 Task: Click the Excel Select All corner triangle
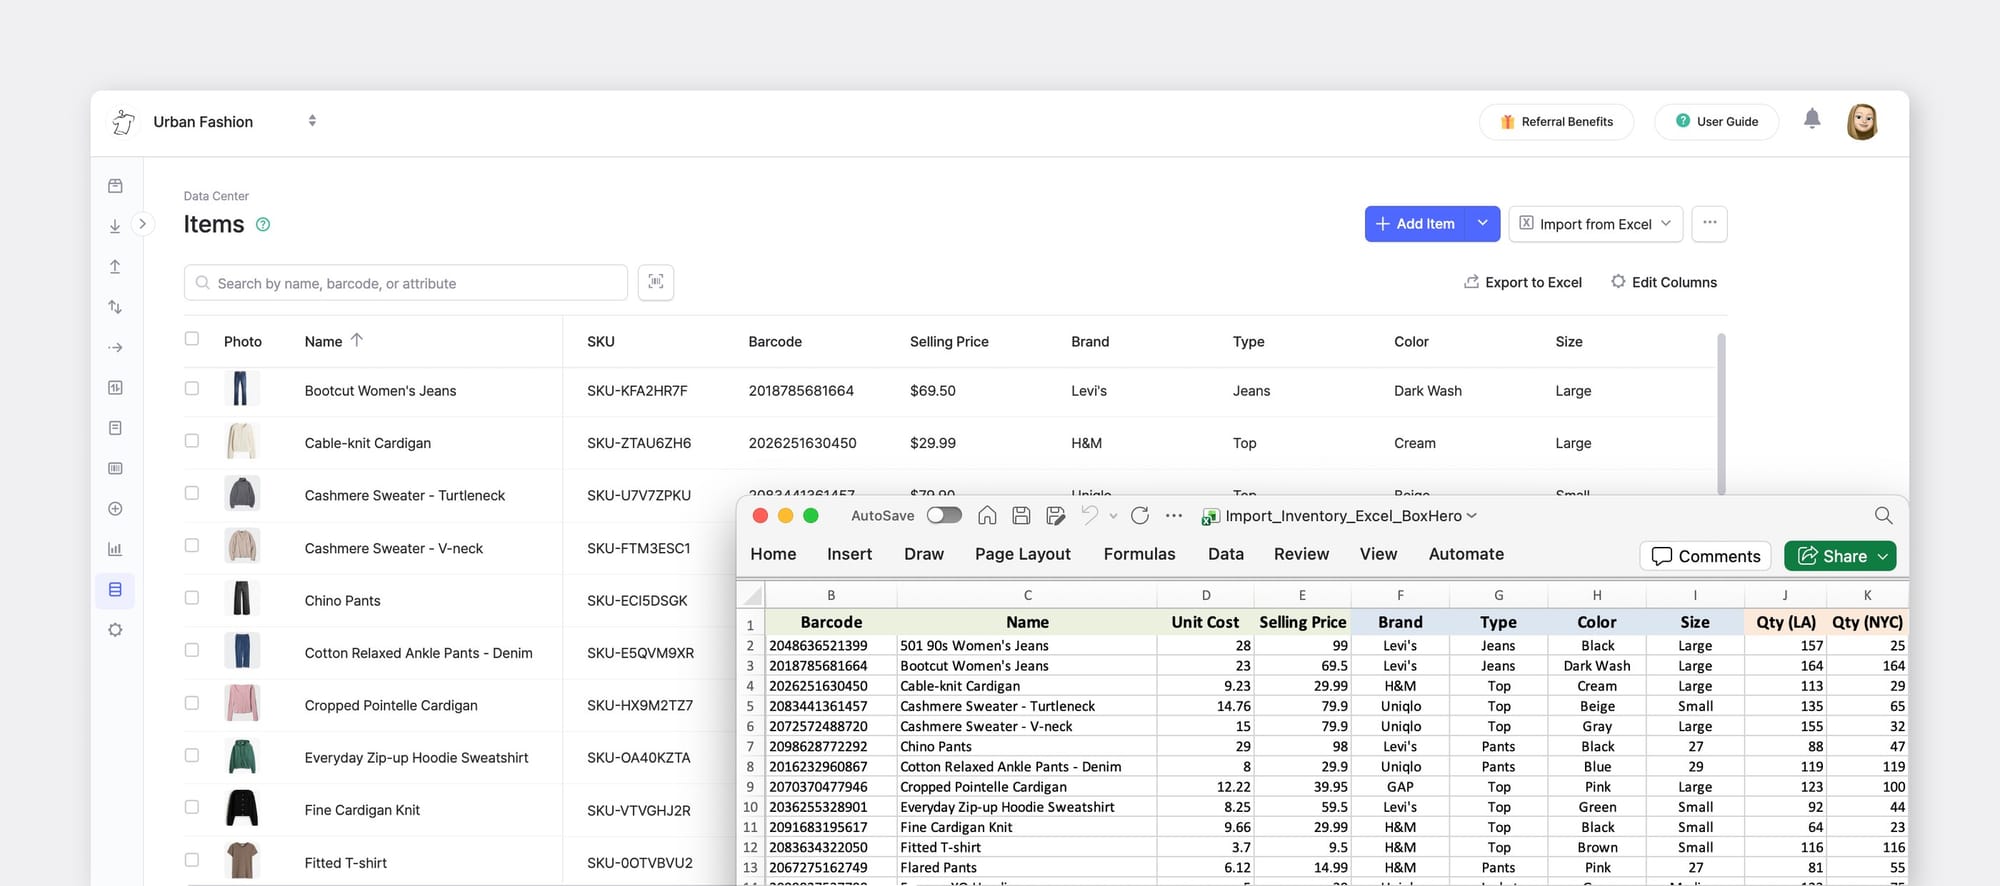751,596
